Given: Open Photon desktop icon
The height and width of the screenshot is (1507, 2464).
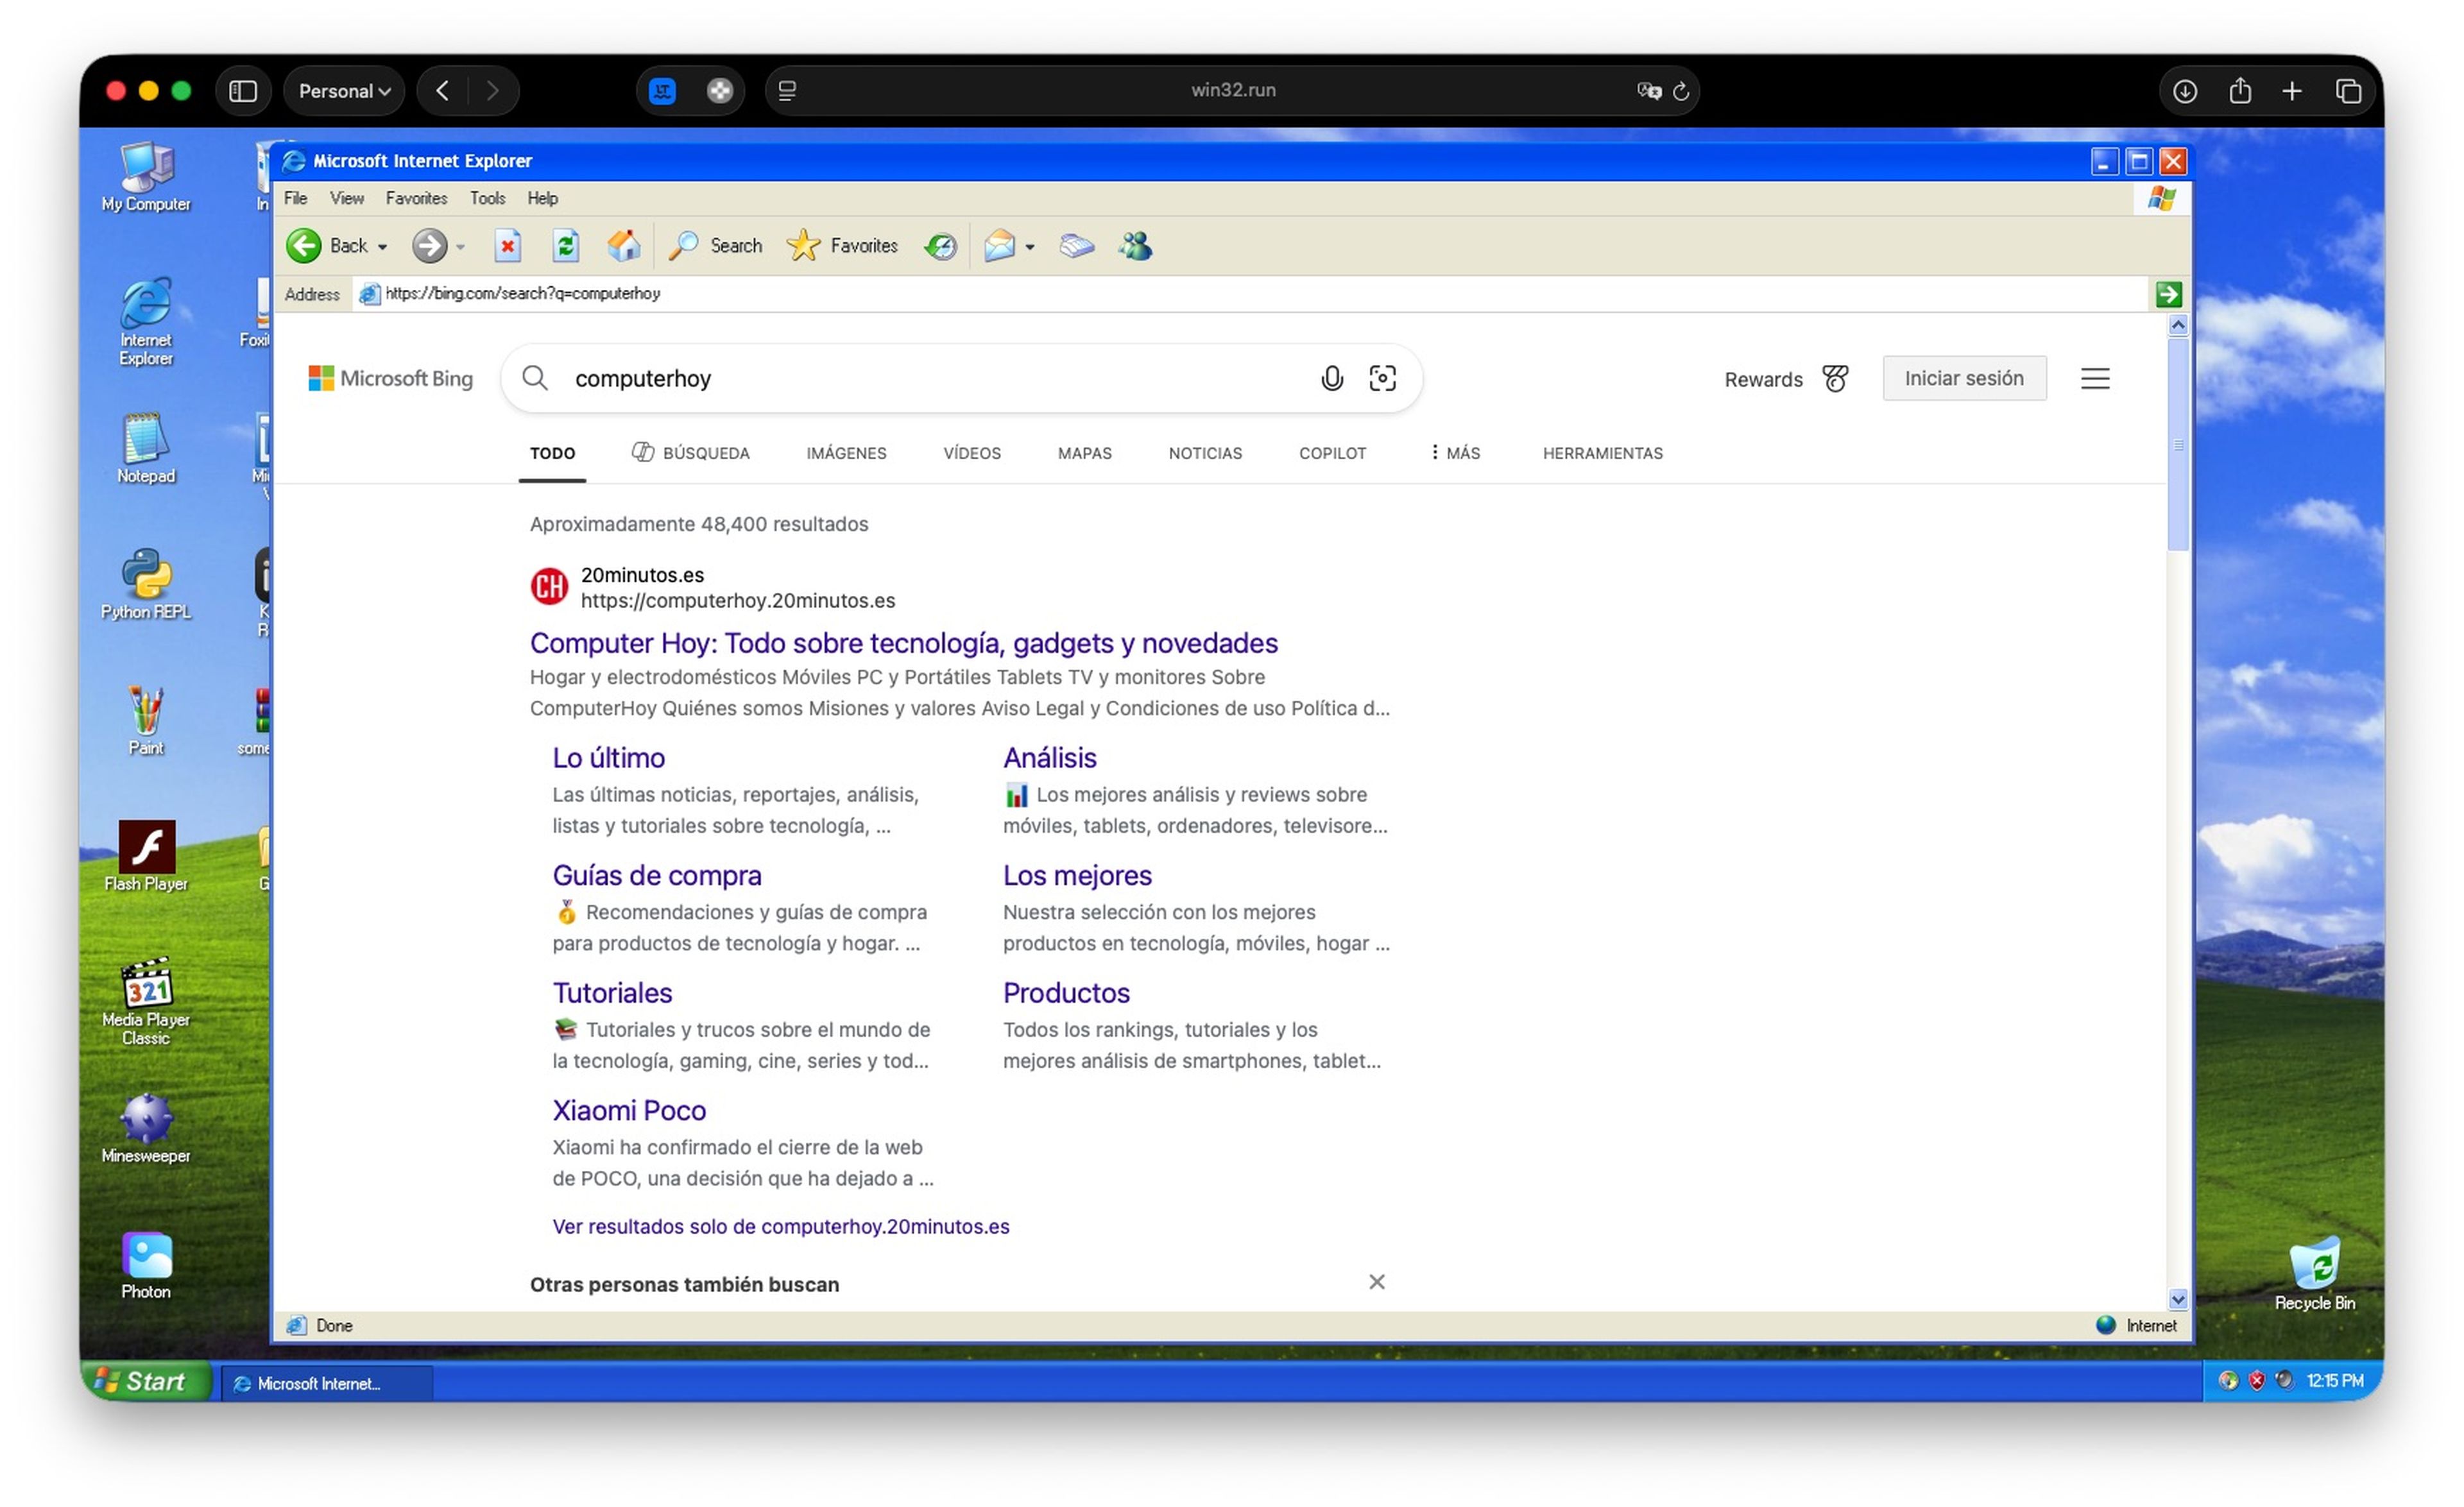Looking at the screenshot, I should tap(146, 1266).
